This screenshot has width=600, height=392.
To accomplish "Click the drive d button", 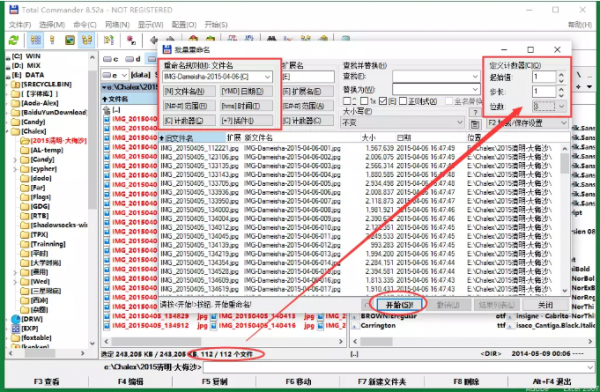I will tap(133, 59).
